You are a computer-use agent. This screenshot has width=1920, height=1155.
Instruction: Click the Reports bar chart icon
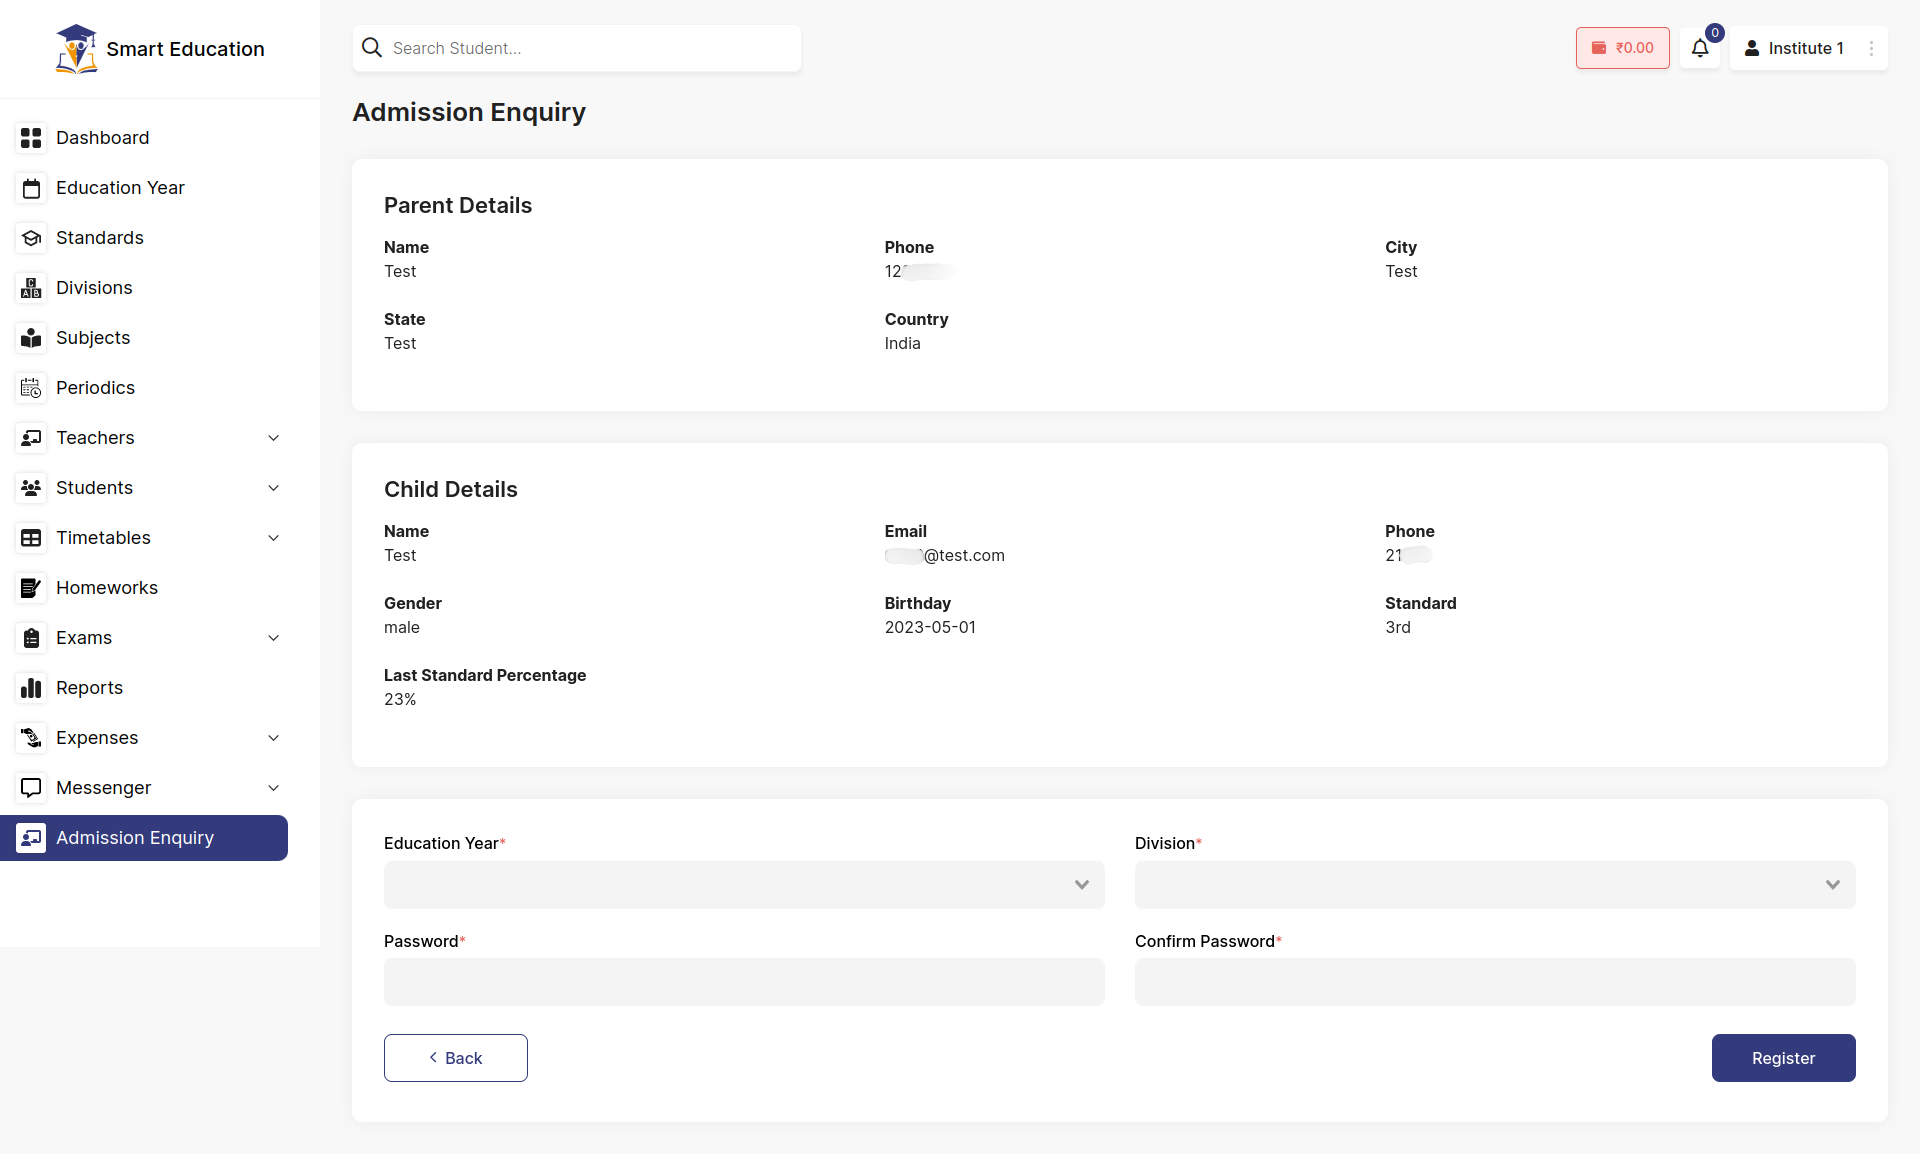[x=31, y=688]
